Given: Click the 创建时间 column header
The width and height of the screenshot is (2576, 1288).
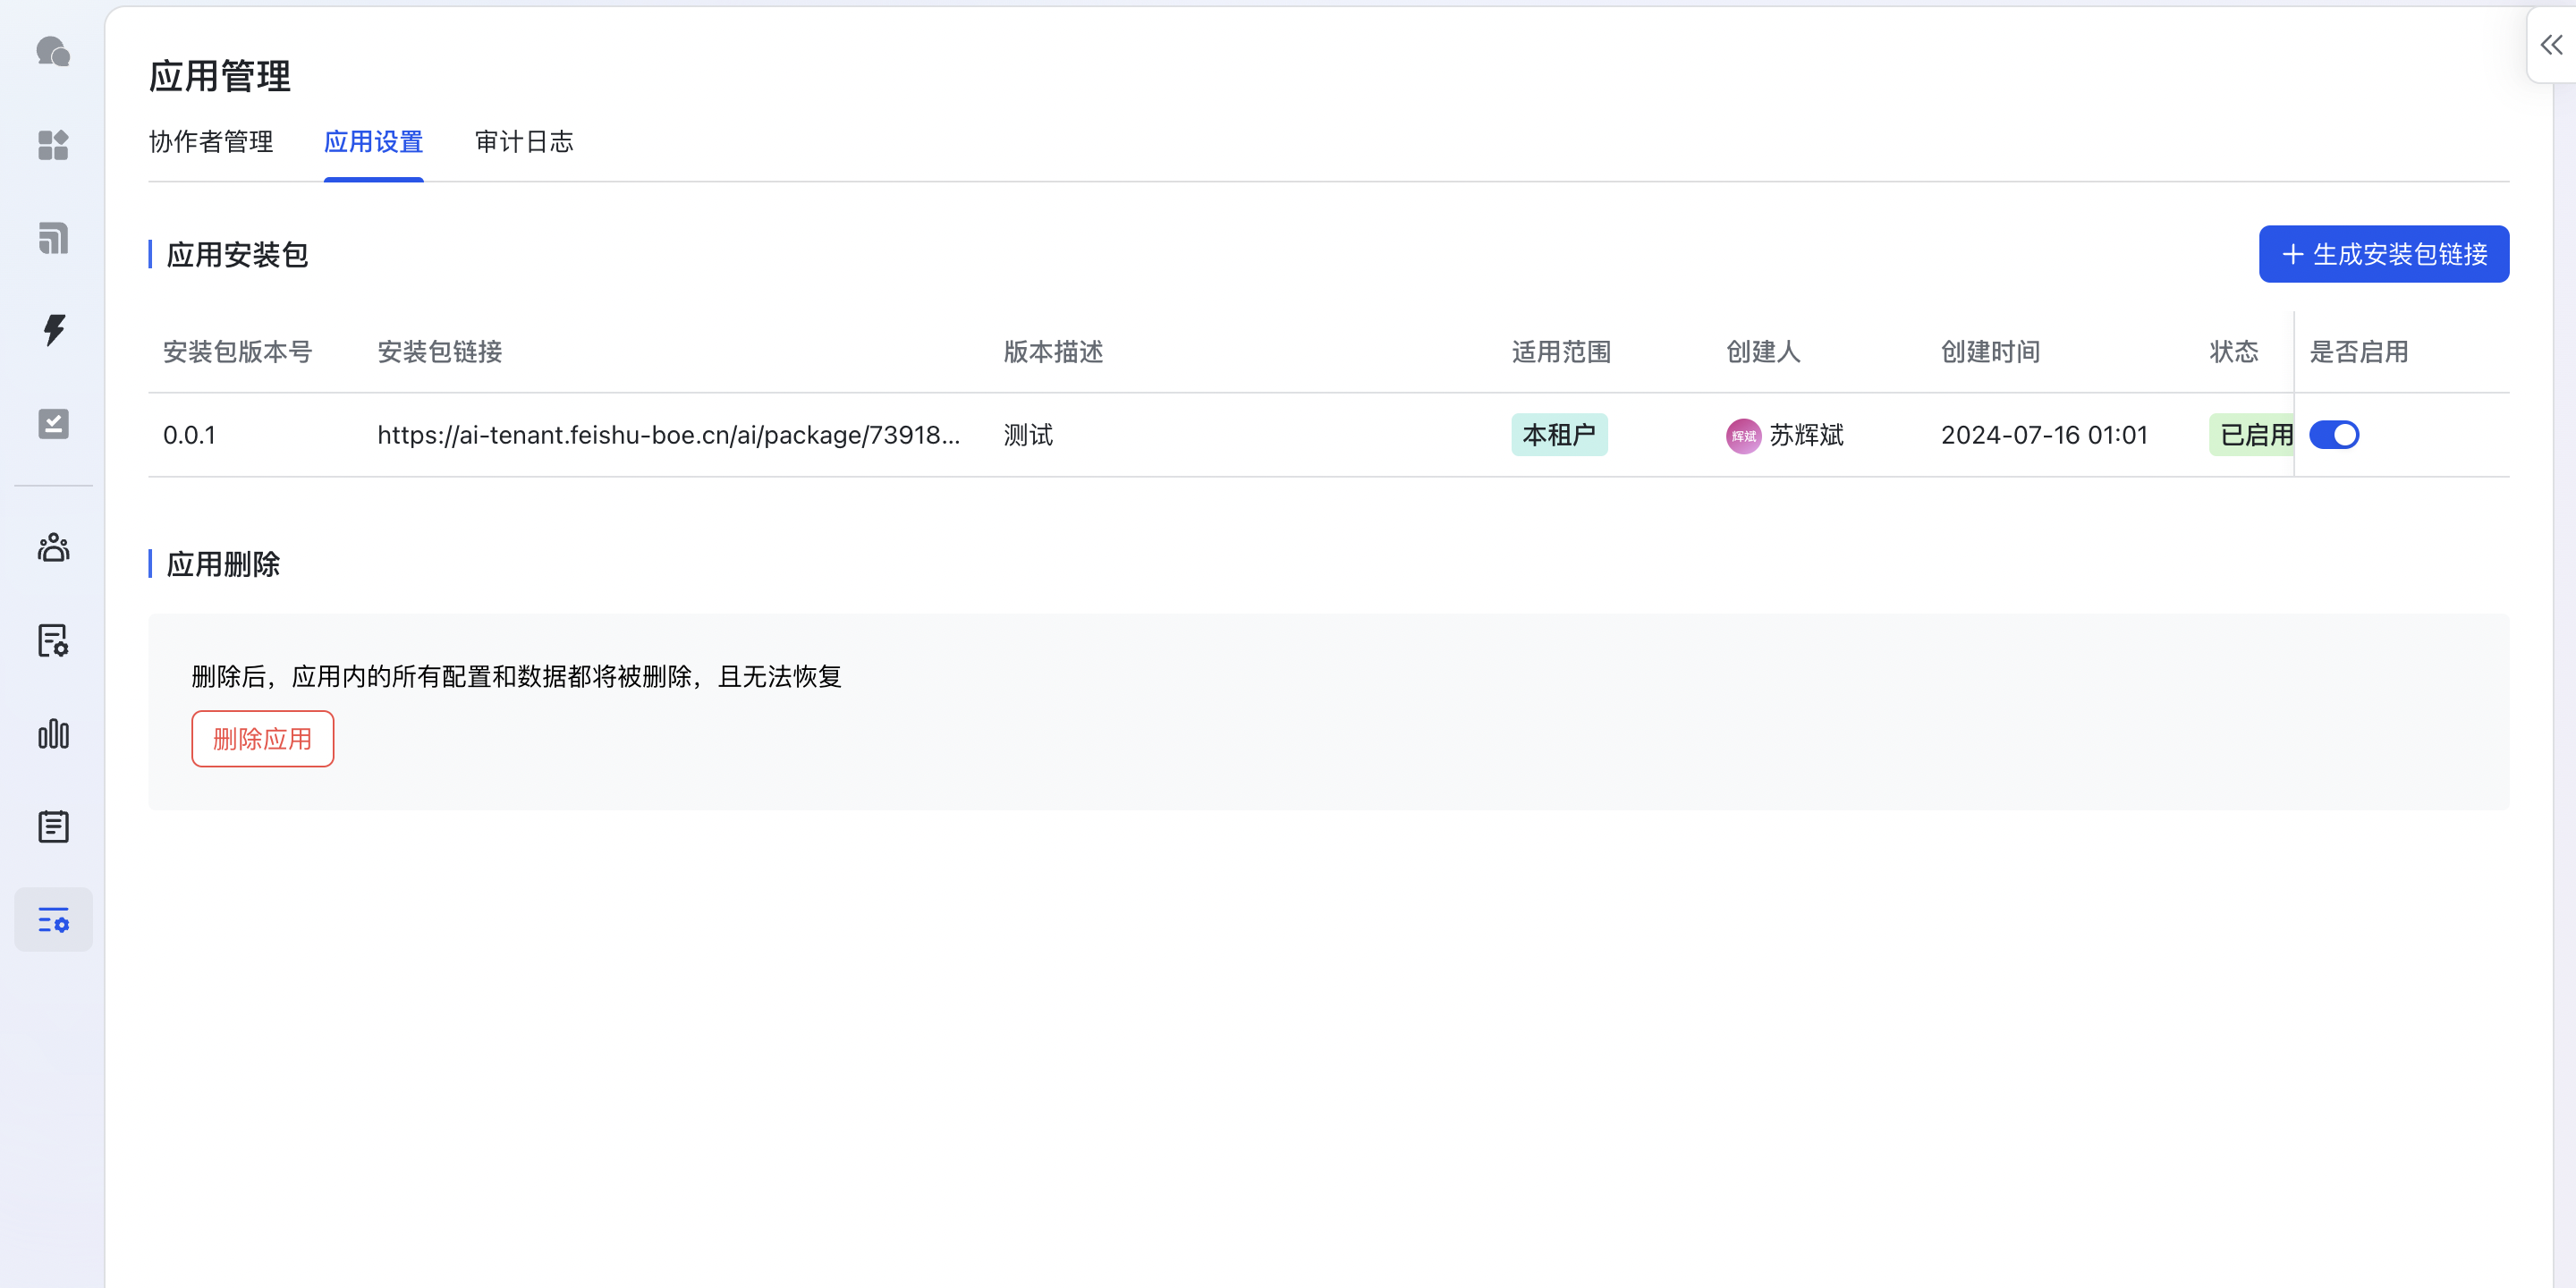Looking at the screenshot, I should [x=1990, y=352].
